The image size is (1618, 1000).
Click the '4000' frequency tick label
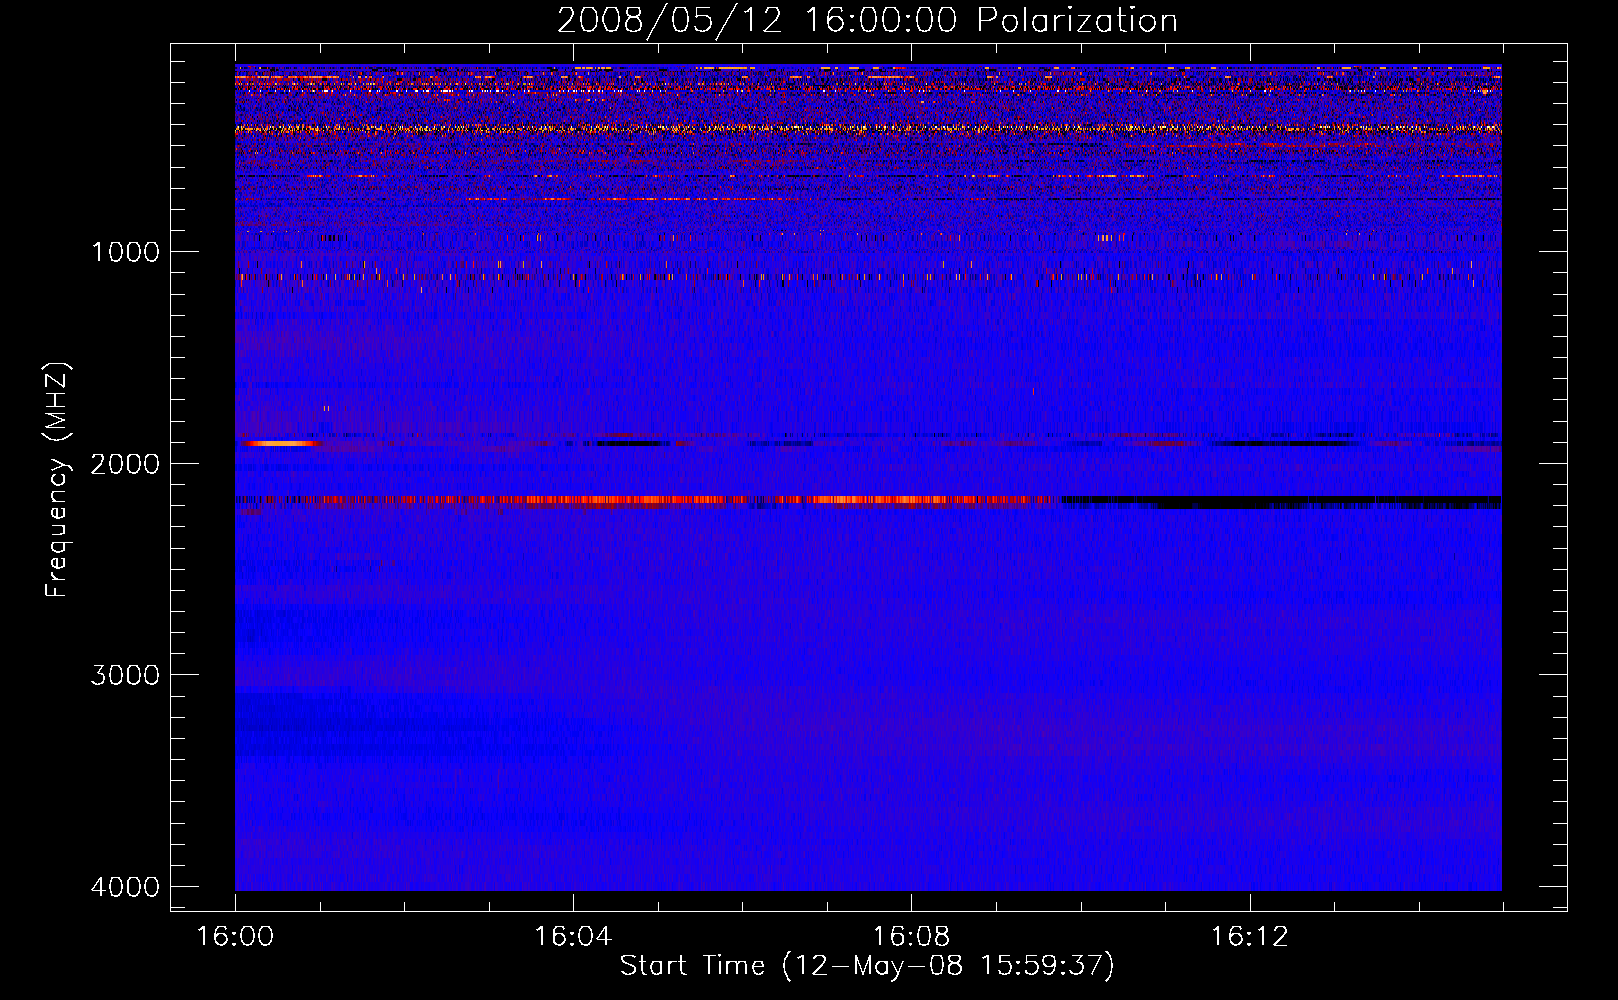pyautogui.click(x=126, y=887)
